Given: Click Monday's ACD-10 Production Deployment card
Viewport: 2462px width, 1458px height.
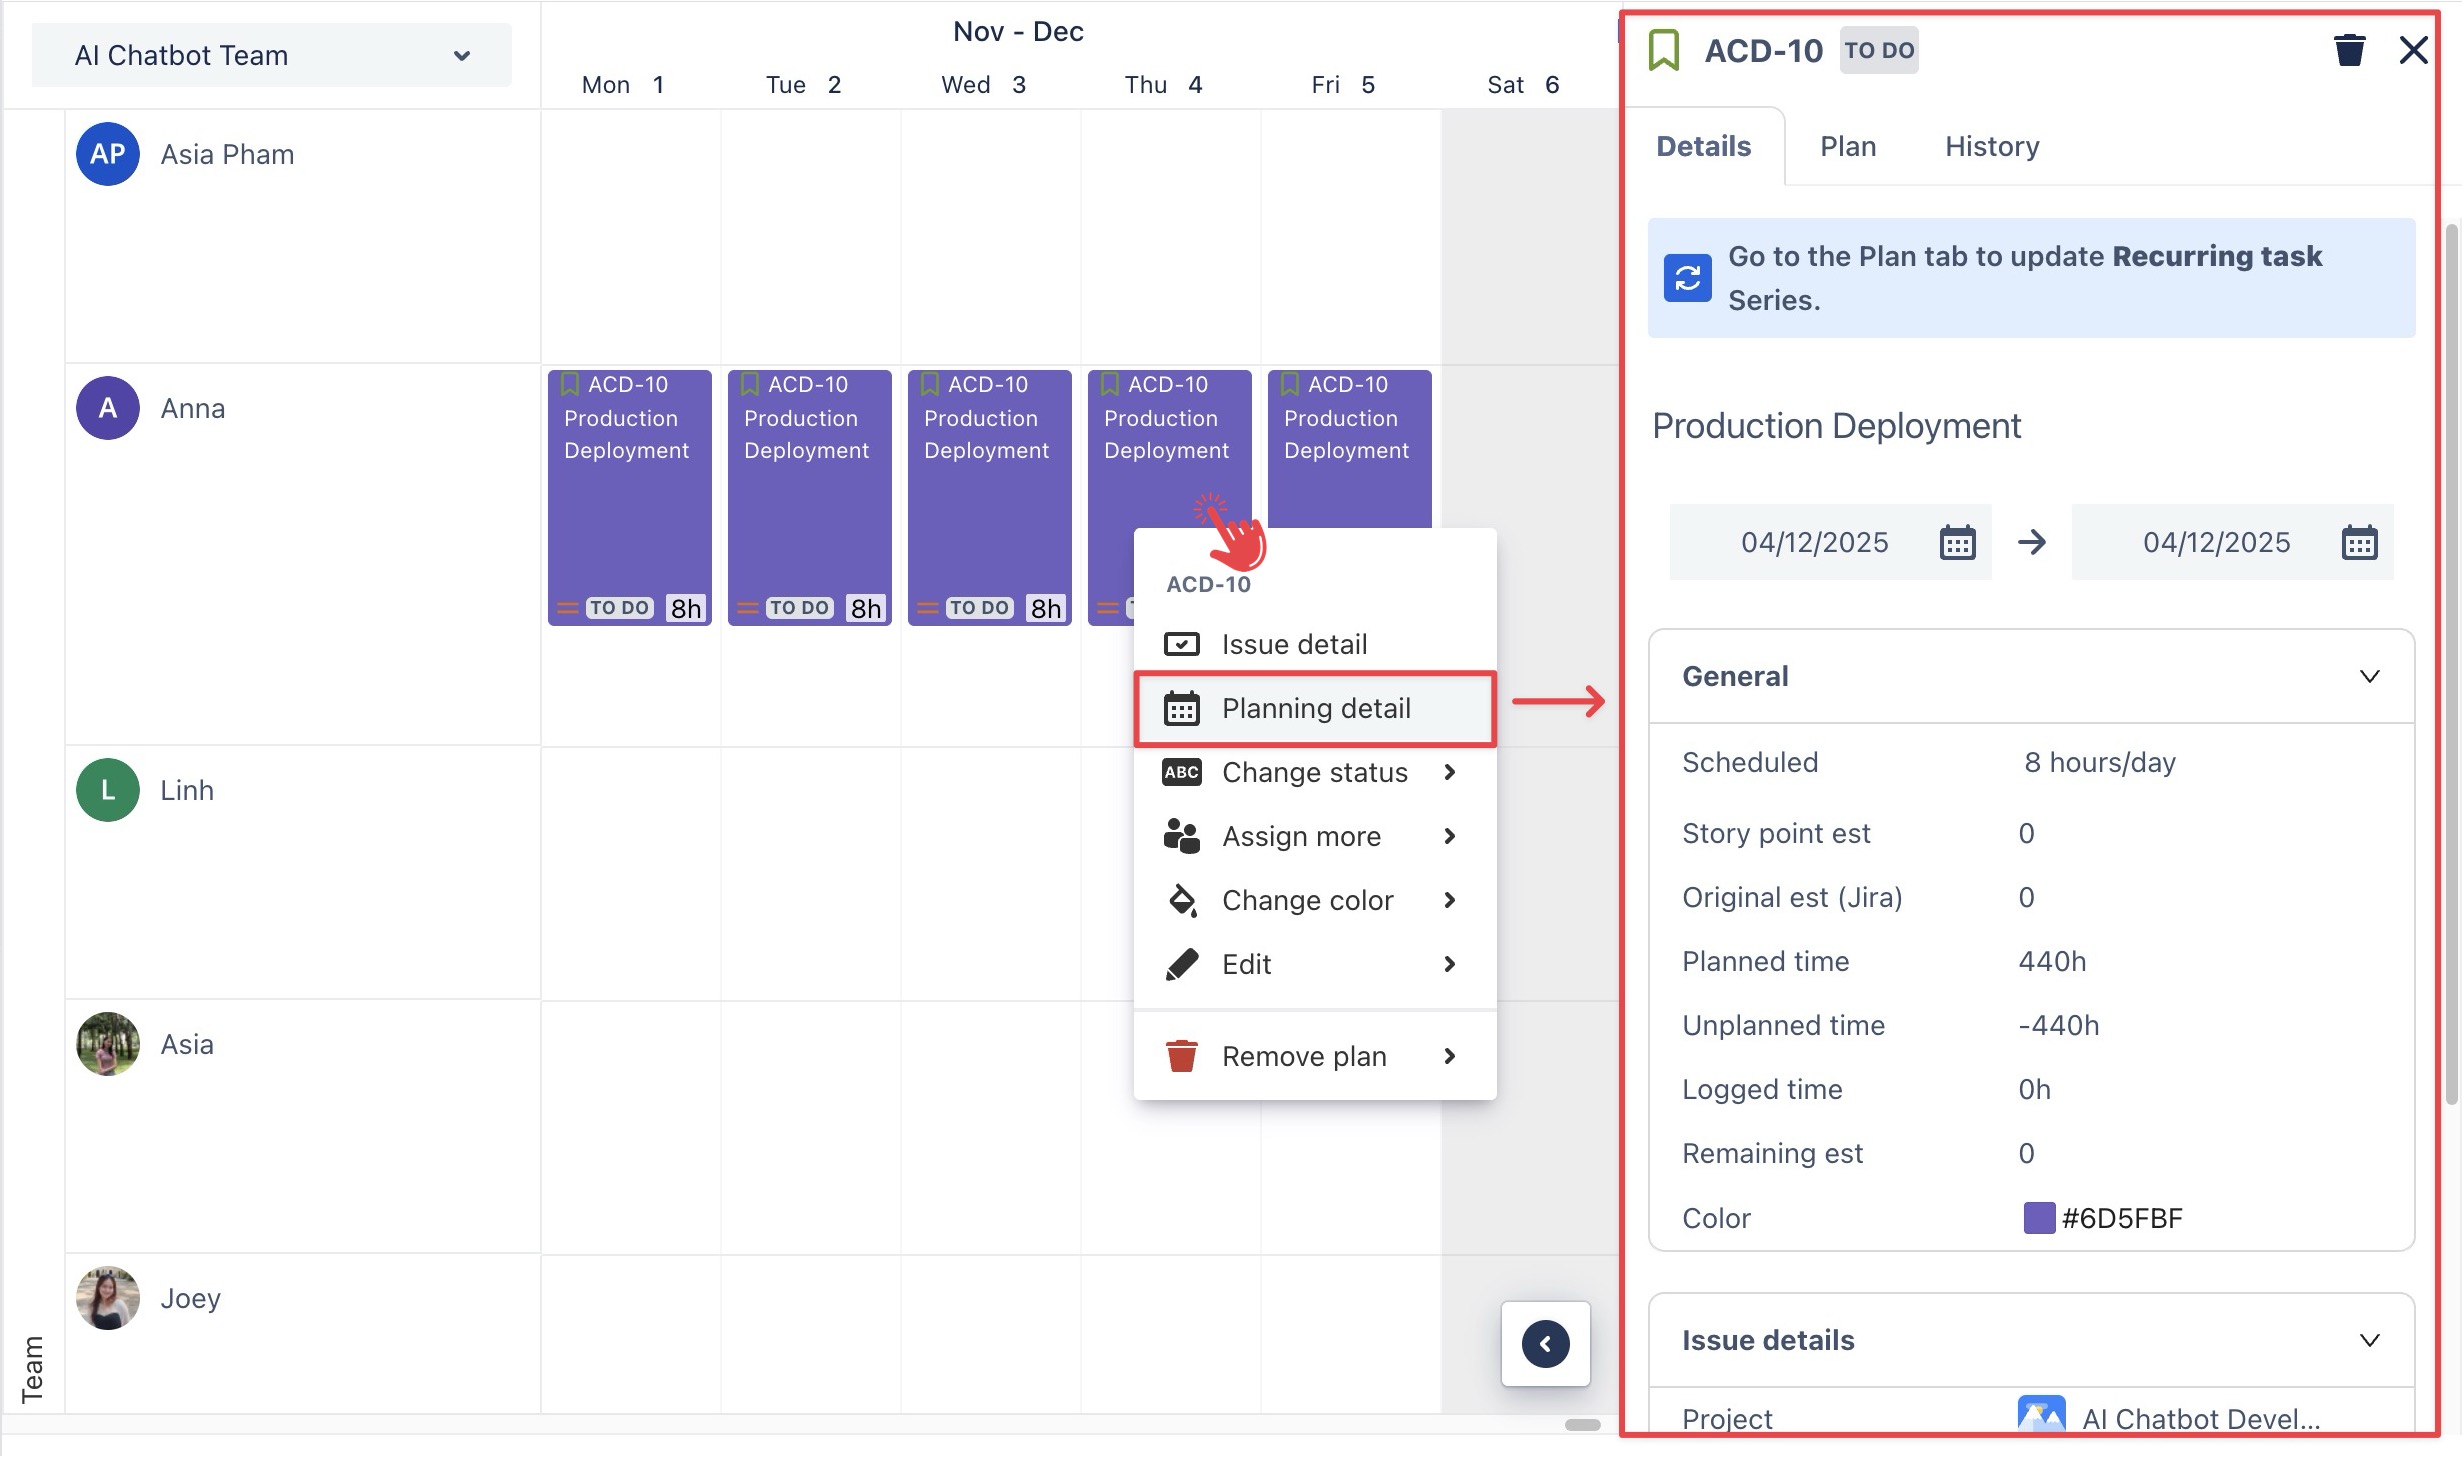Looking at the screenshot, I should [629, 497].
